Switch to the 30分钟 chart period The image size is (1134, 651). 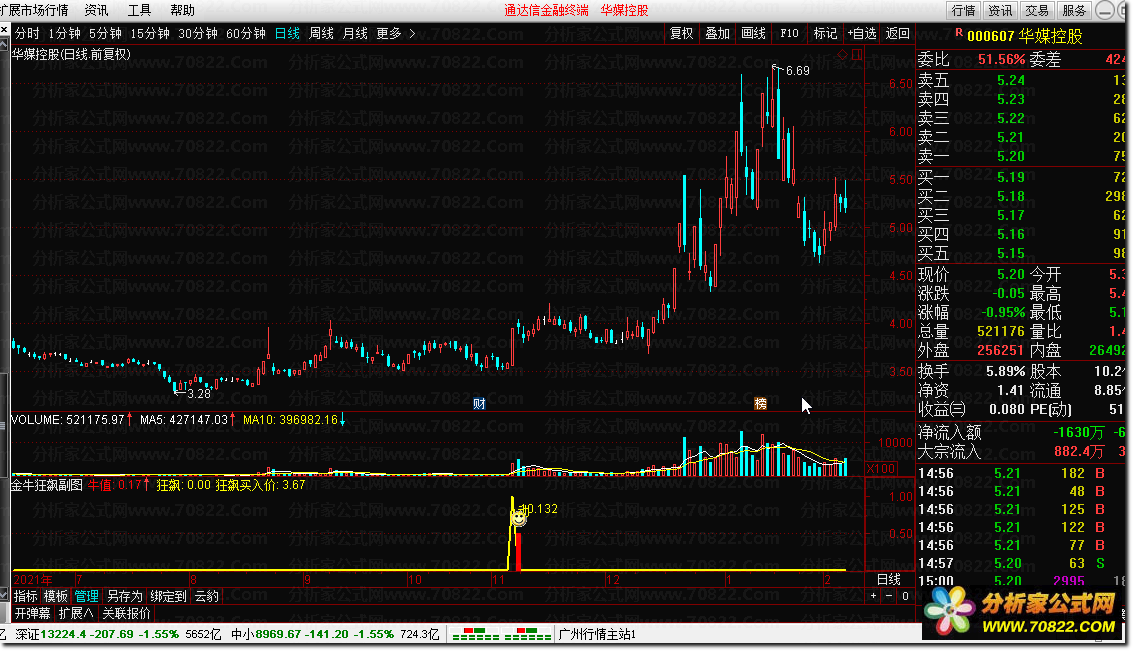(x=198, y=33)
